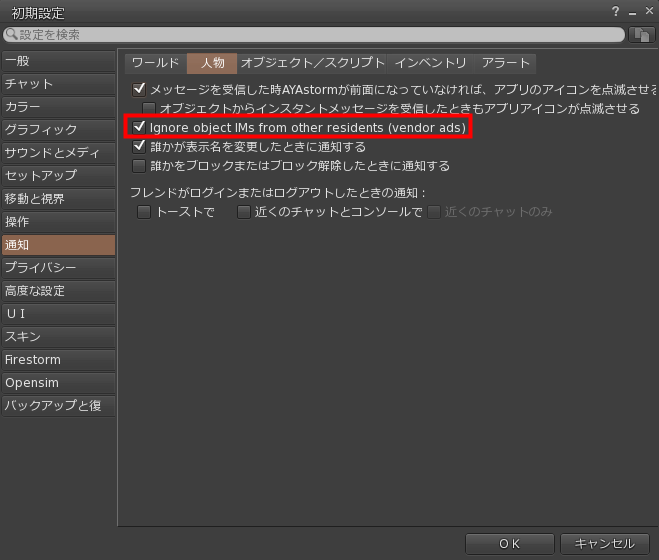Select 操作 in the sidebar

[58, 222]
